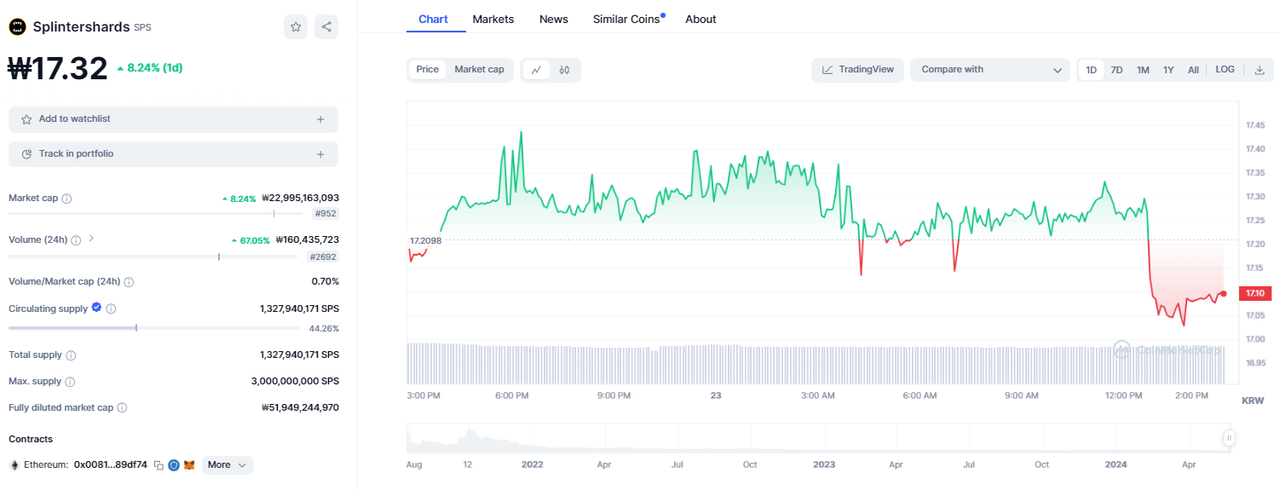Open the Chart tab
Screen dimensions: 1280x490
(x=434, y=19)
